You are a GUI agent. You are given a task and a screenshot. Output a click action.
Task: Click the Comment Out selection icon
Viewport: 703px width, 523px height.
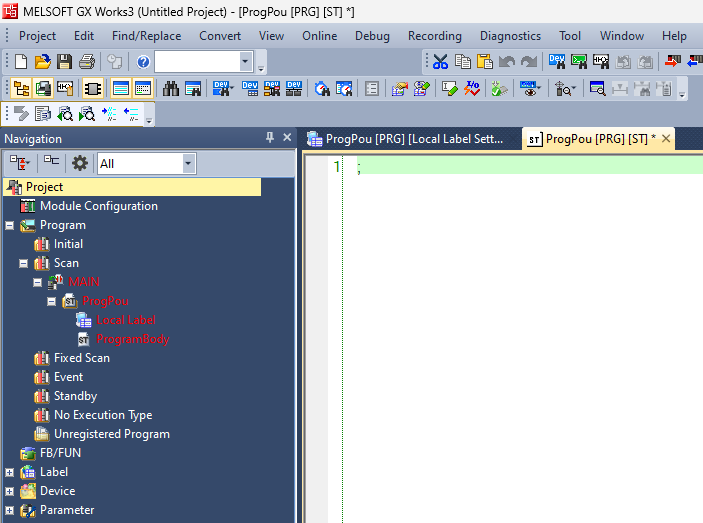click(109, 114)
